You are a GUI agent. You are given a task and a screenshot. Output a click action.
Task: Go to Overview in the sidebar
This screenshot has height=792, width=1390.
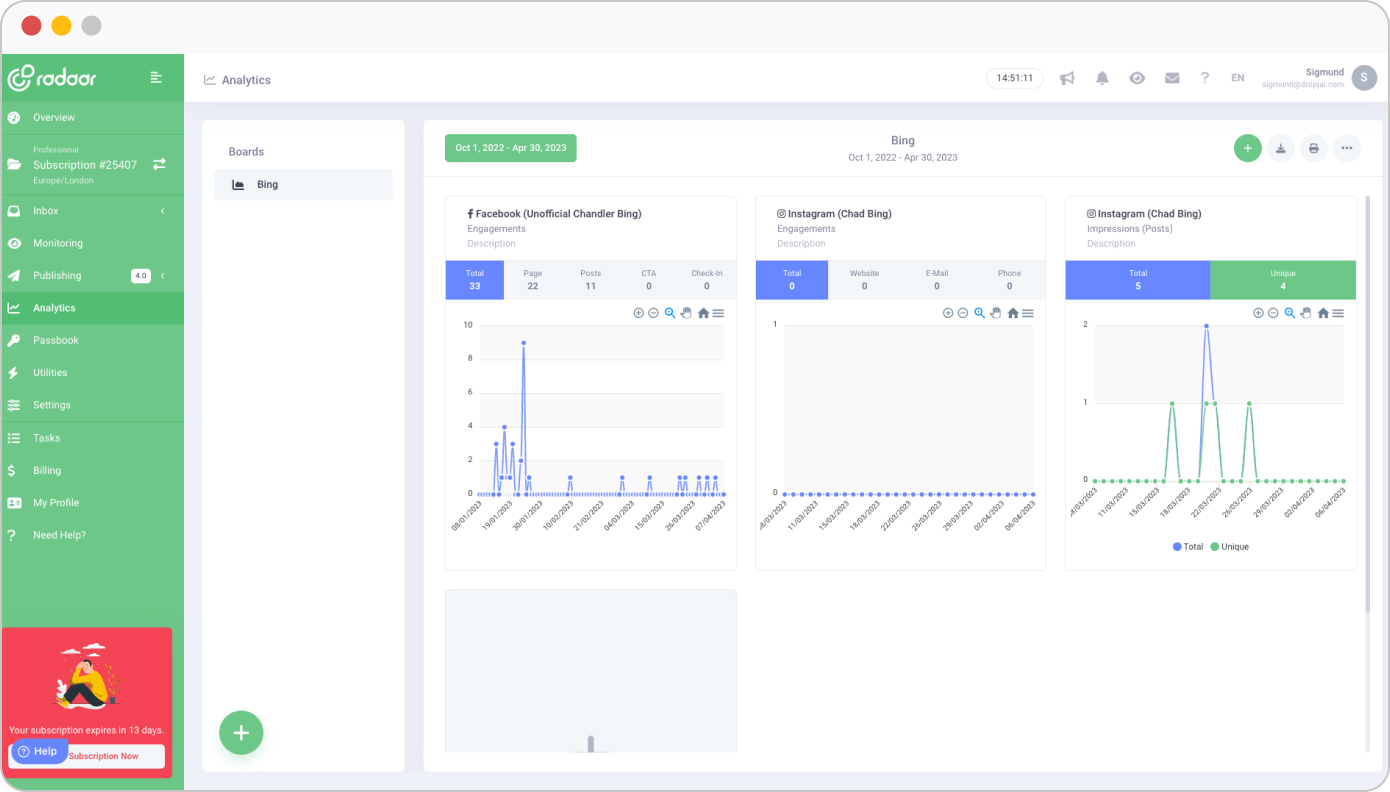(92, 118)
